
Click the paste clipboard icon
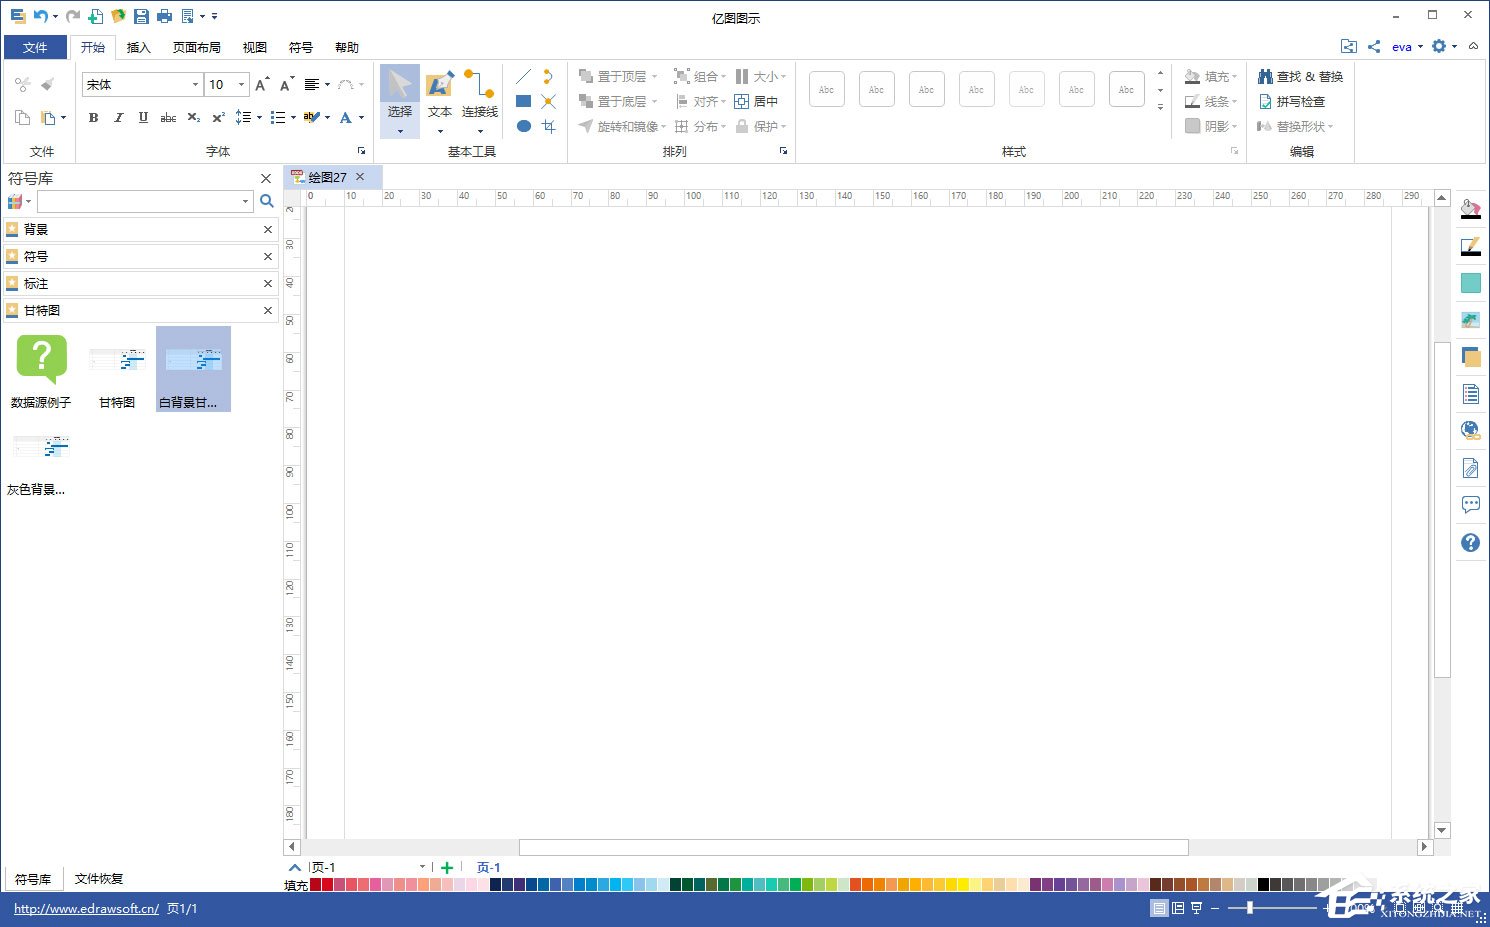(48, 118)
